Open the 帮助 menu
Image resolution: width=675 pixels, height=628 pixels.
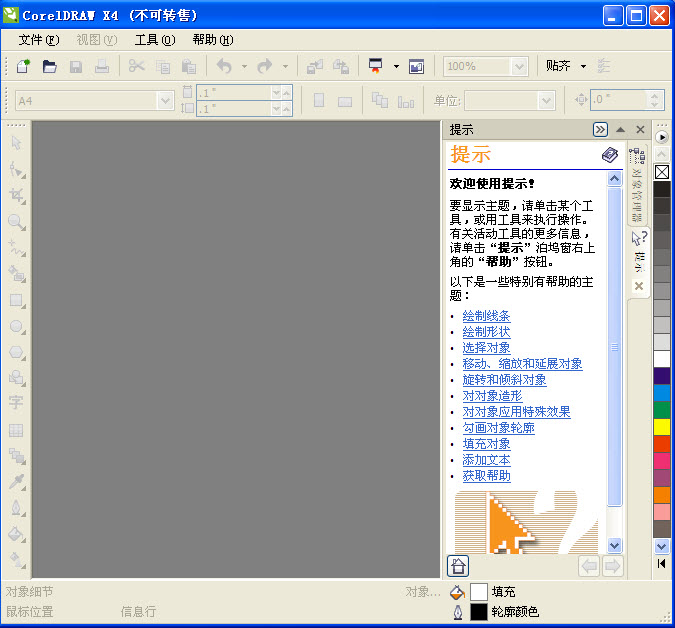click(212, 40)
